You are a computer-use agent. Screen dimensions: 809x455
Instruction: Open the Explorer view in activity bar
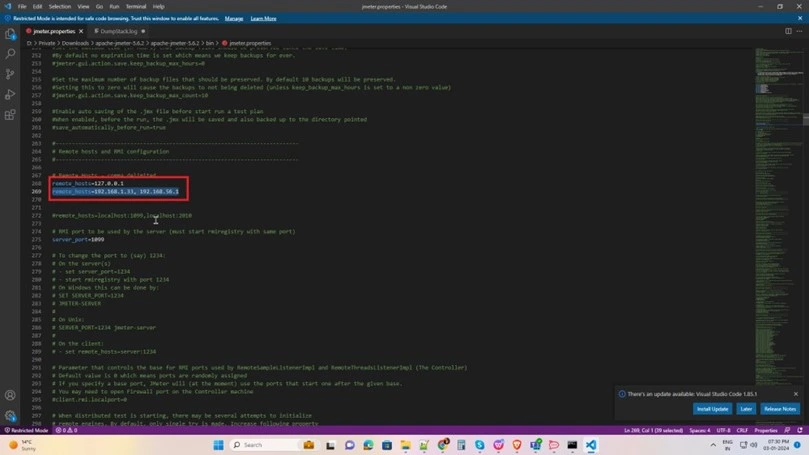coord(10,34)
